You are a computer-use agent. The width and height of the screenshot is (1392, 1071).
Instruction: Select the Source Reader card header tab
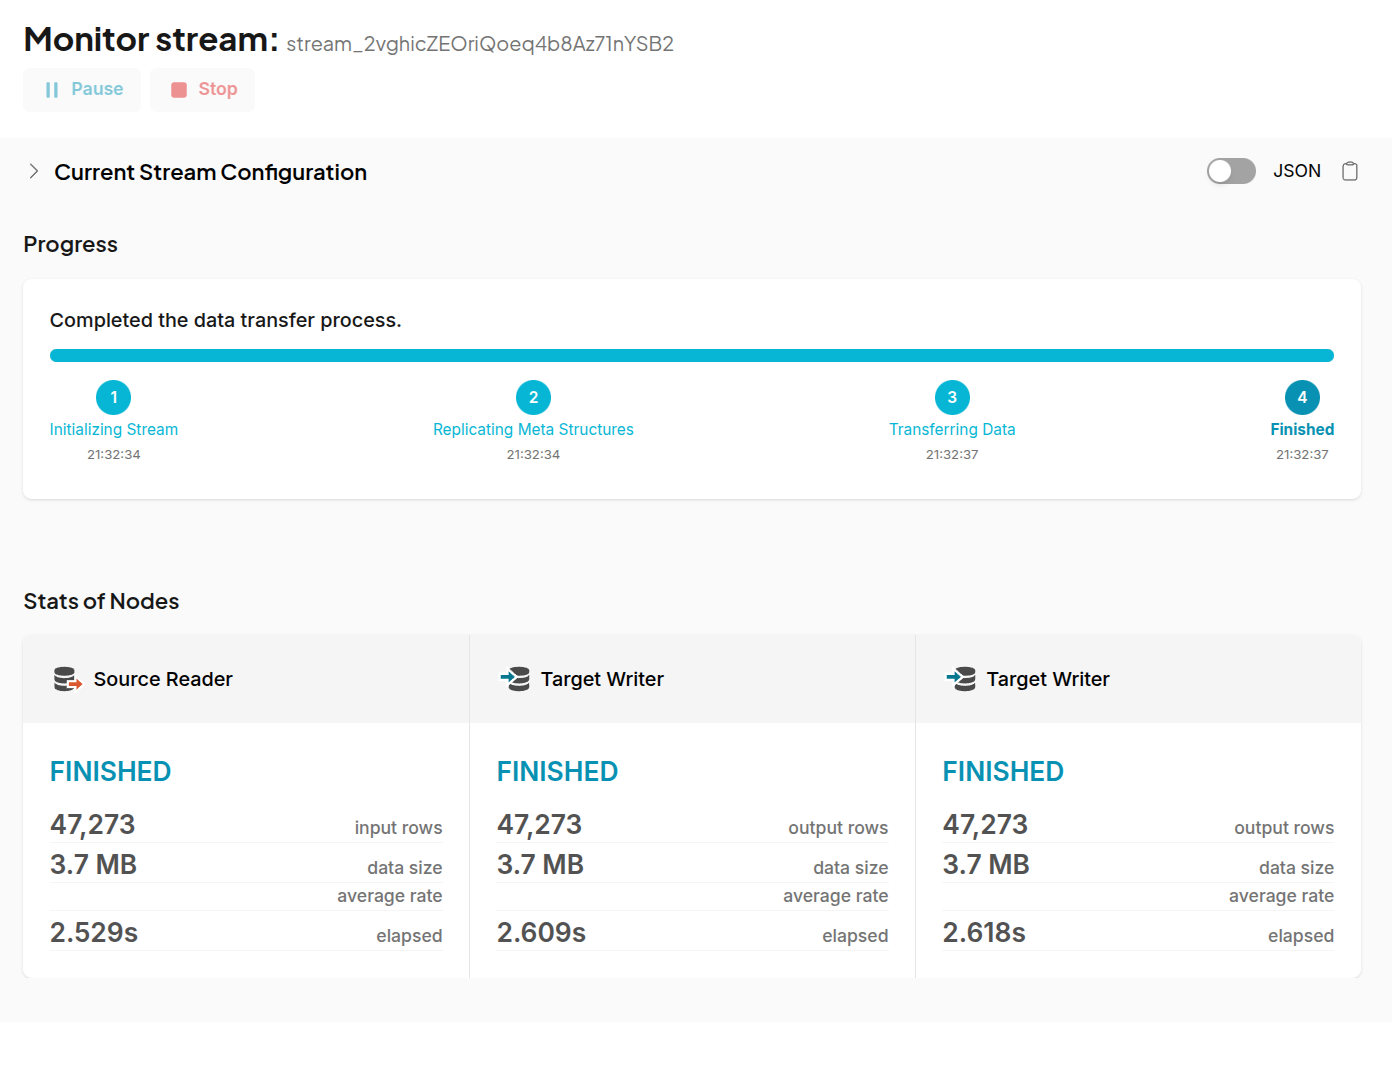(x=245, y=679)
